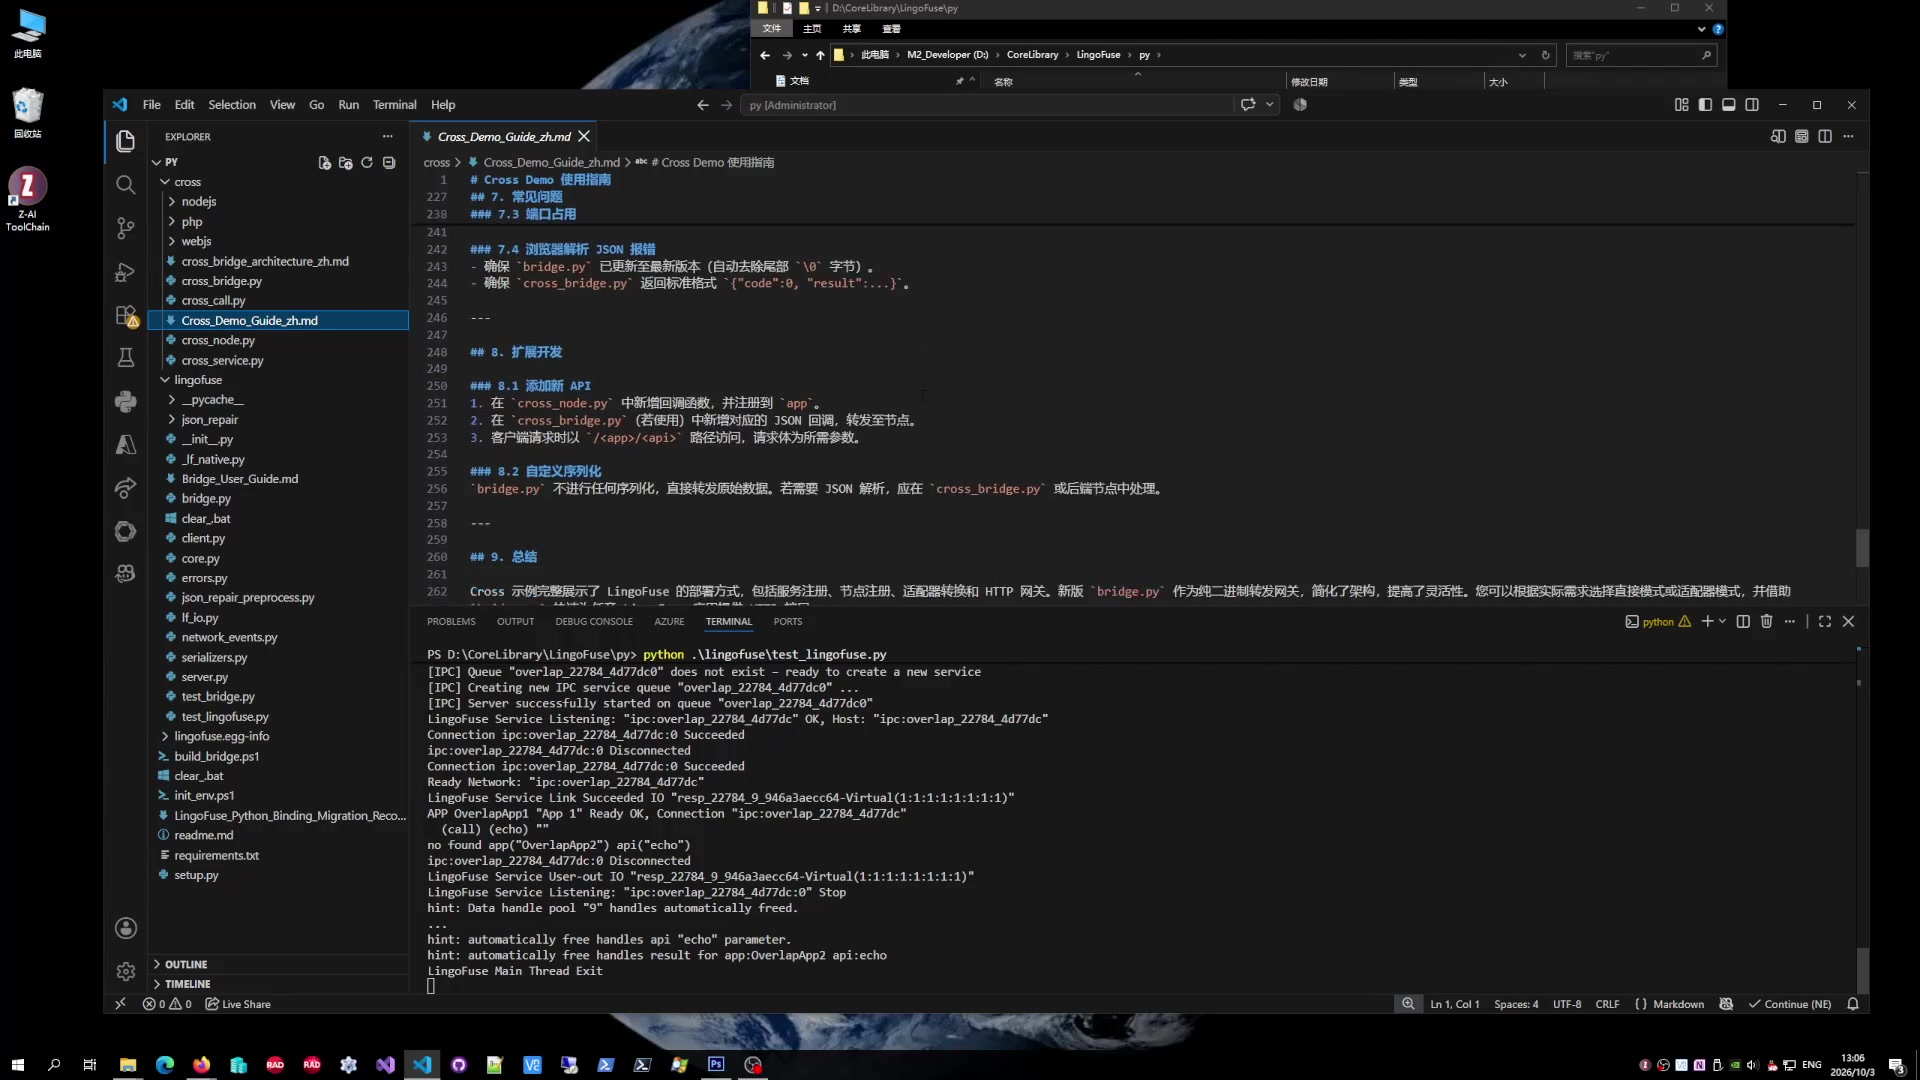Image resolution: width=1920 pixels, height=1080 pixels.
Task: Open Run and Debug view
Action: 125,272
